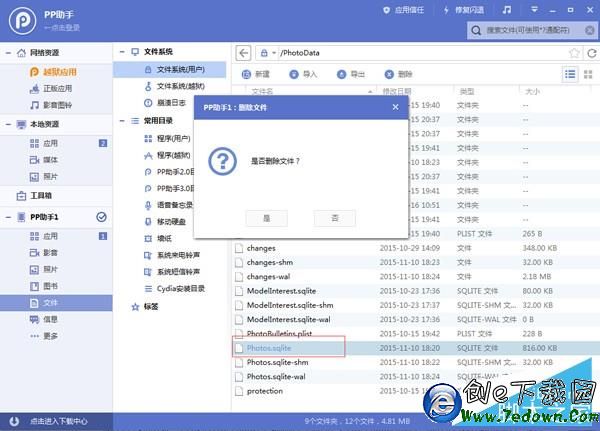Collapse the 本地资源 section
The width and height of the screenshot is (600, 431).
[8, 124]
